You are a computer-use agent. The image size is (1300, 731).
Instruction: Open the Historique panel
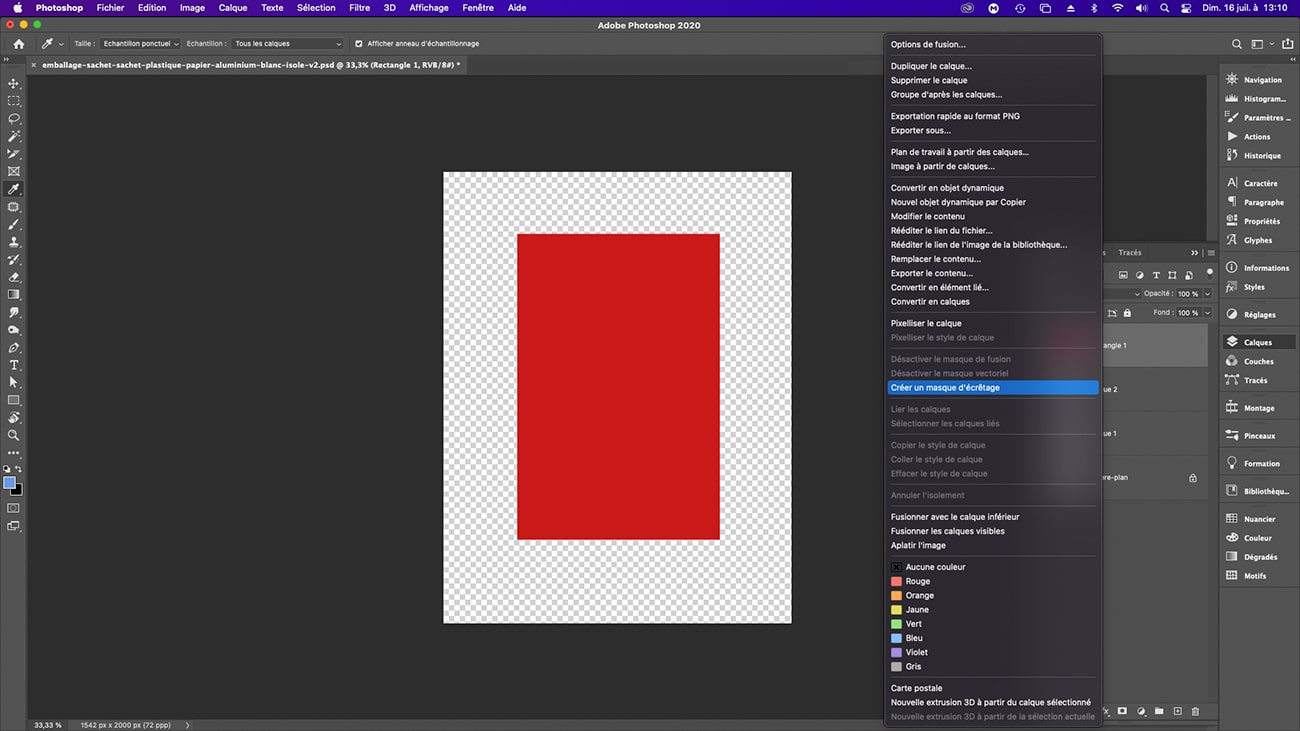pos(1261,156)
